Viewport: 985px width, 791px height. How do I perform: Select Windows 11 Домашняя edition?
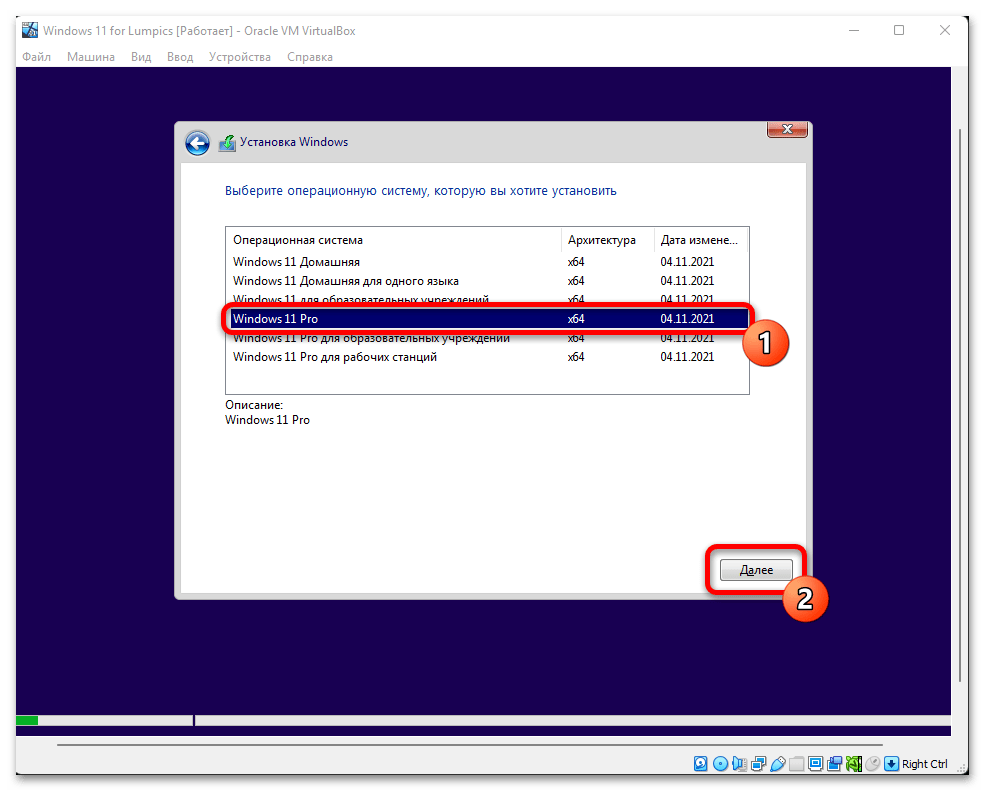pos(296,262)
